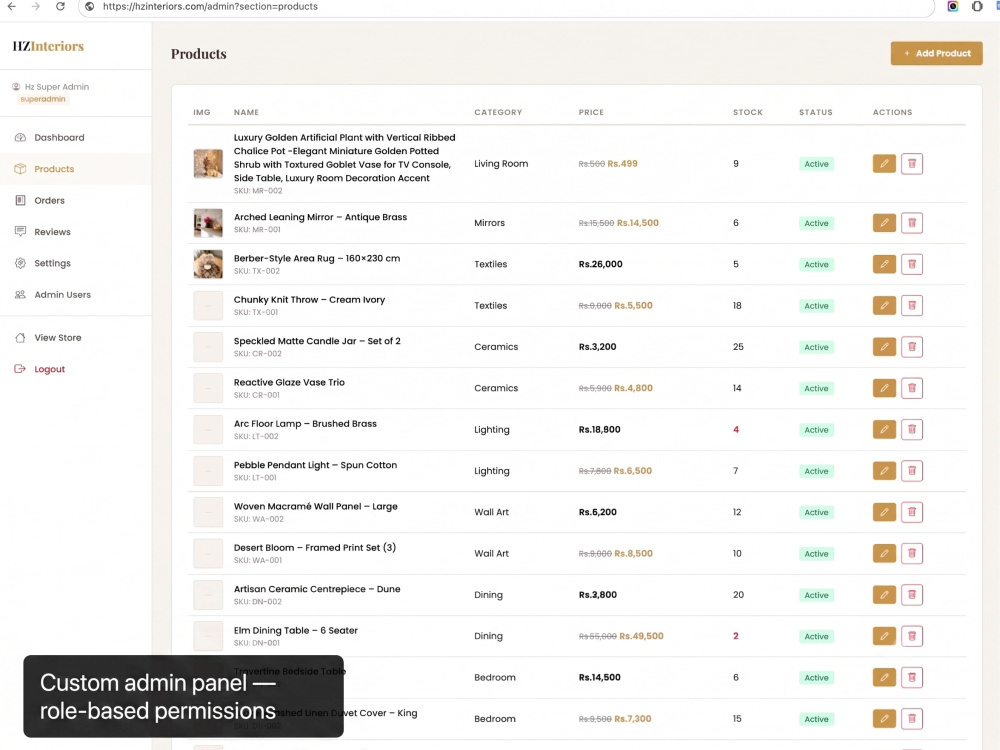
Task: Delete the Arc Floor Lamp product
Action: click(912, 430)
